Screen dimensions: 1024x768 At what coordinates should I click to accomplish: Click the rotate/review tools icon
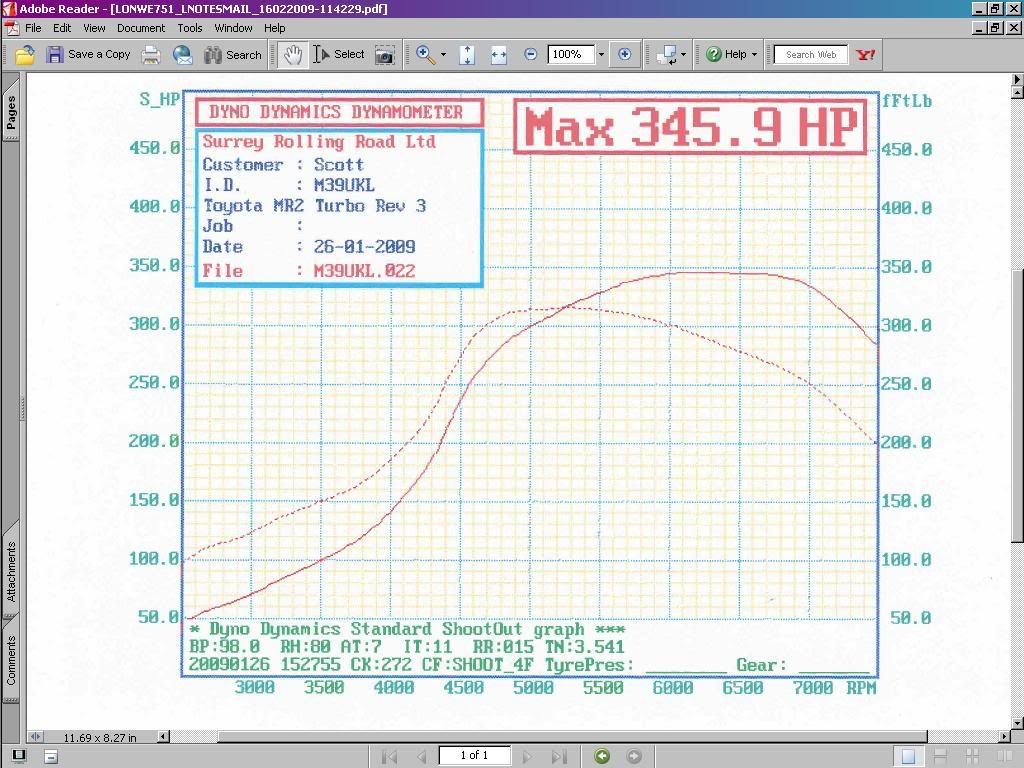coord(667,55)
